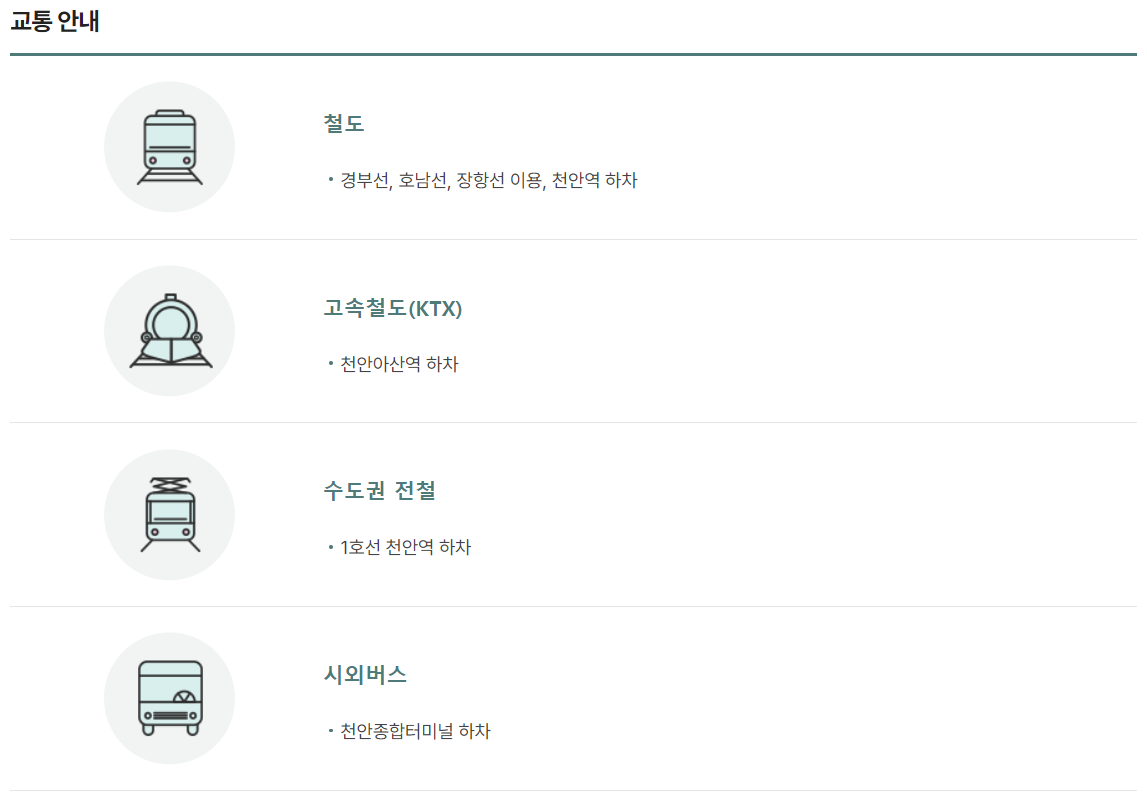1147x792 pixels.
Task: Open the 고속철도(KTX) heading
Action: pos(393,308)
